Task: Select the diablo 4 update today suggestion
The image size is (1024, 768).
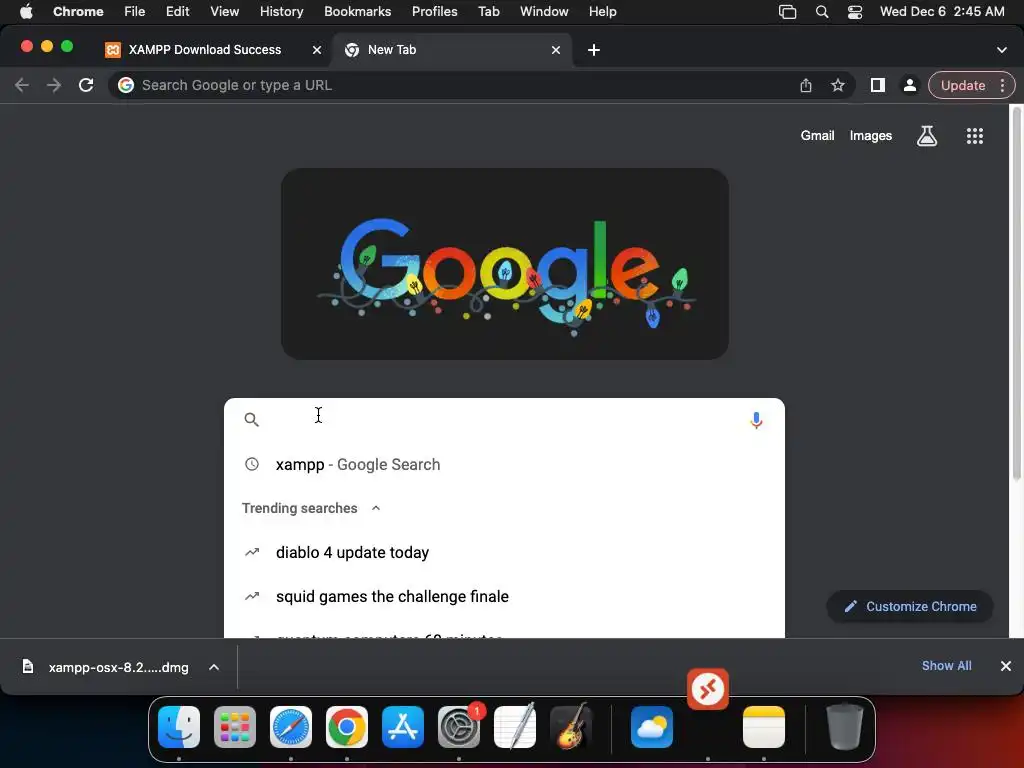Action: click(504, 552)
